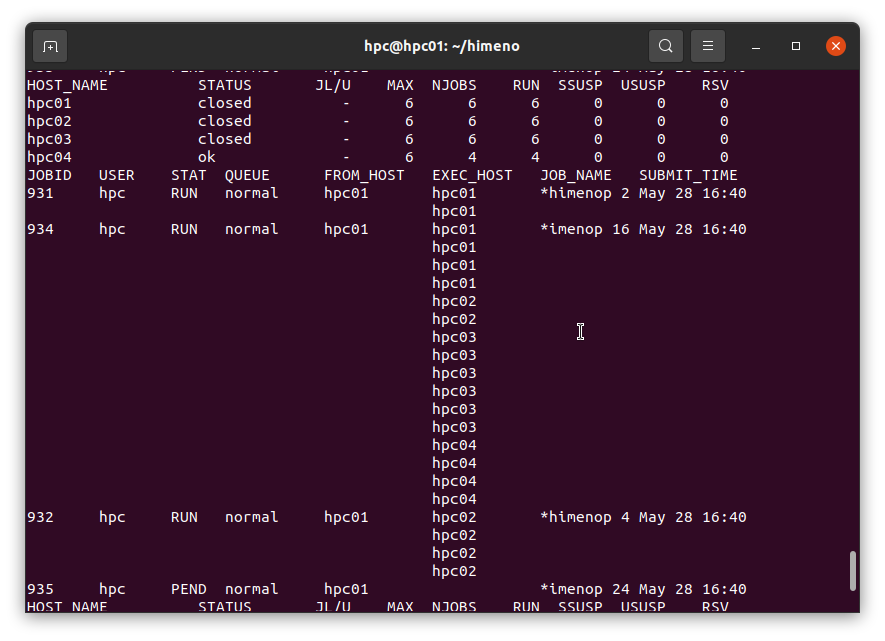
Task: Click the RUN status of job 931
Action: 185,194
